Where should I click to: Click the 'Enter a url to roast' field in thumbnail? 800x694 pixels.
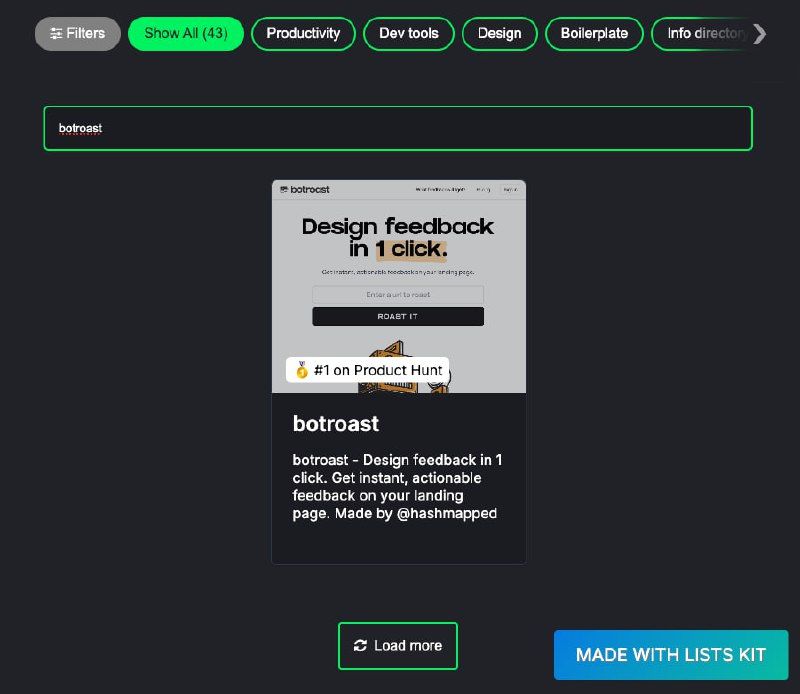[398, 294]
